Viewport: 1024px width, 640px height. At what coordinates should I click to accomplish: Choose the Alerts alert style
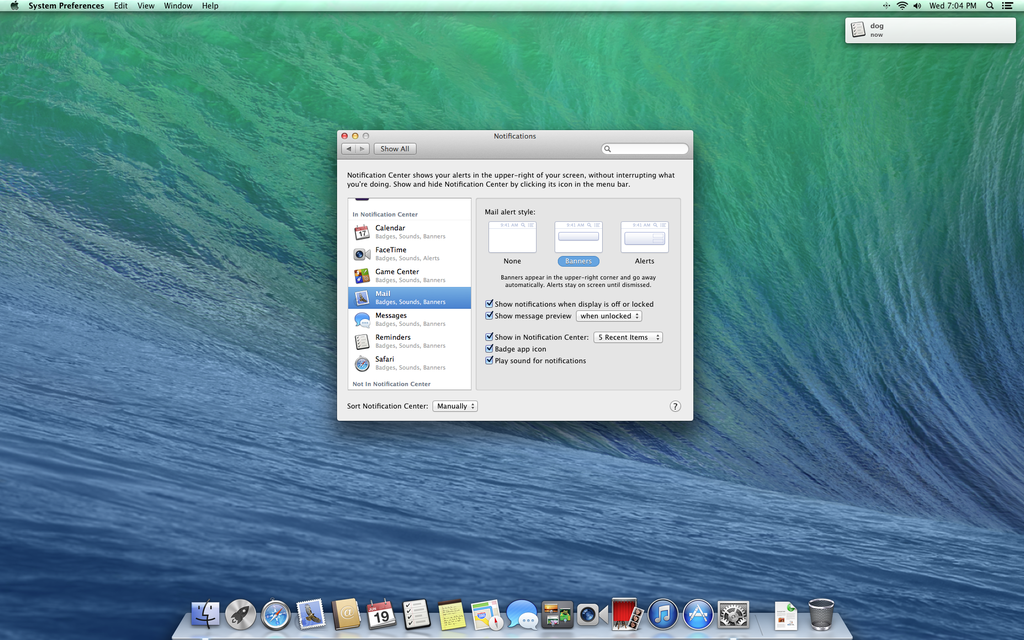pos(644,236)
